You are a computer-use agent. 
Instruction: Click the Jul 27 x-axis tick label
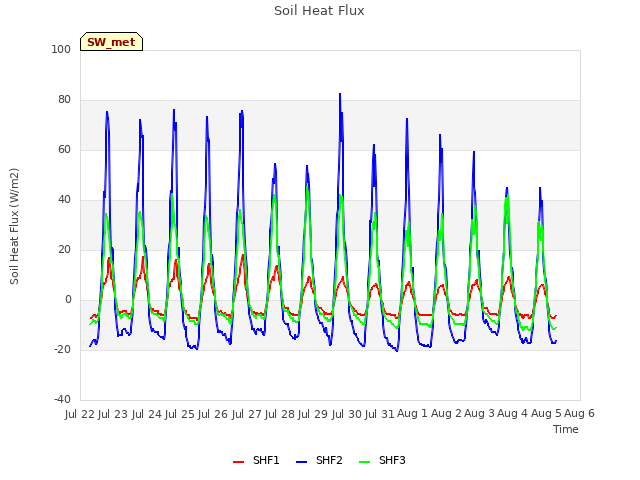pyautogui.click(x=247, y=414)
